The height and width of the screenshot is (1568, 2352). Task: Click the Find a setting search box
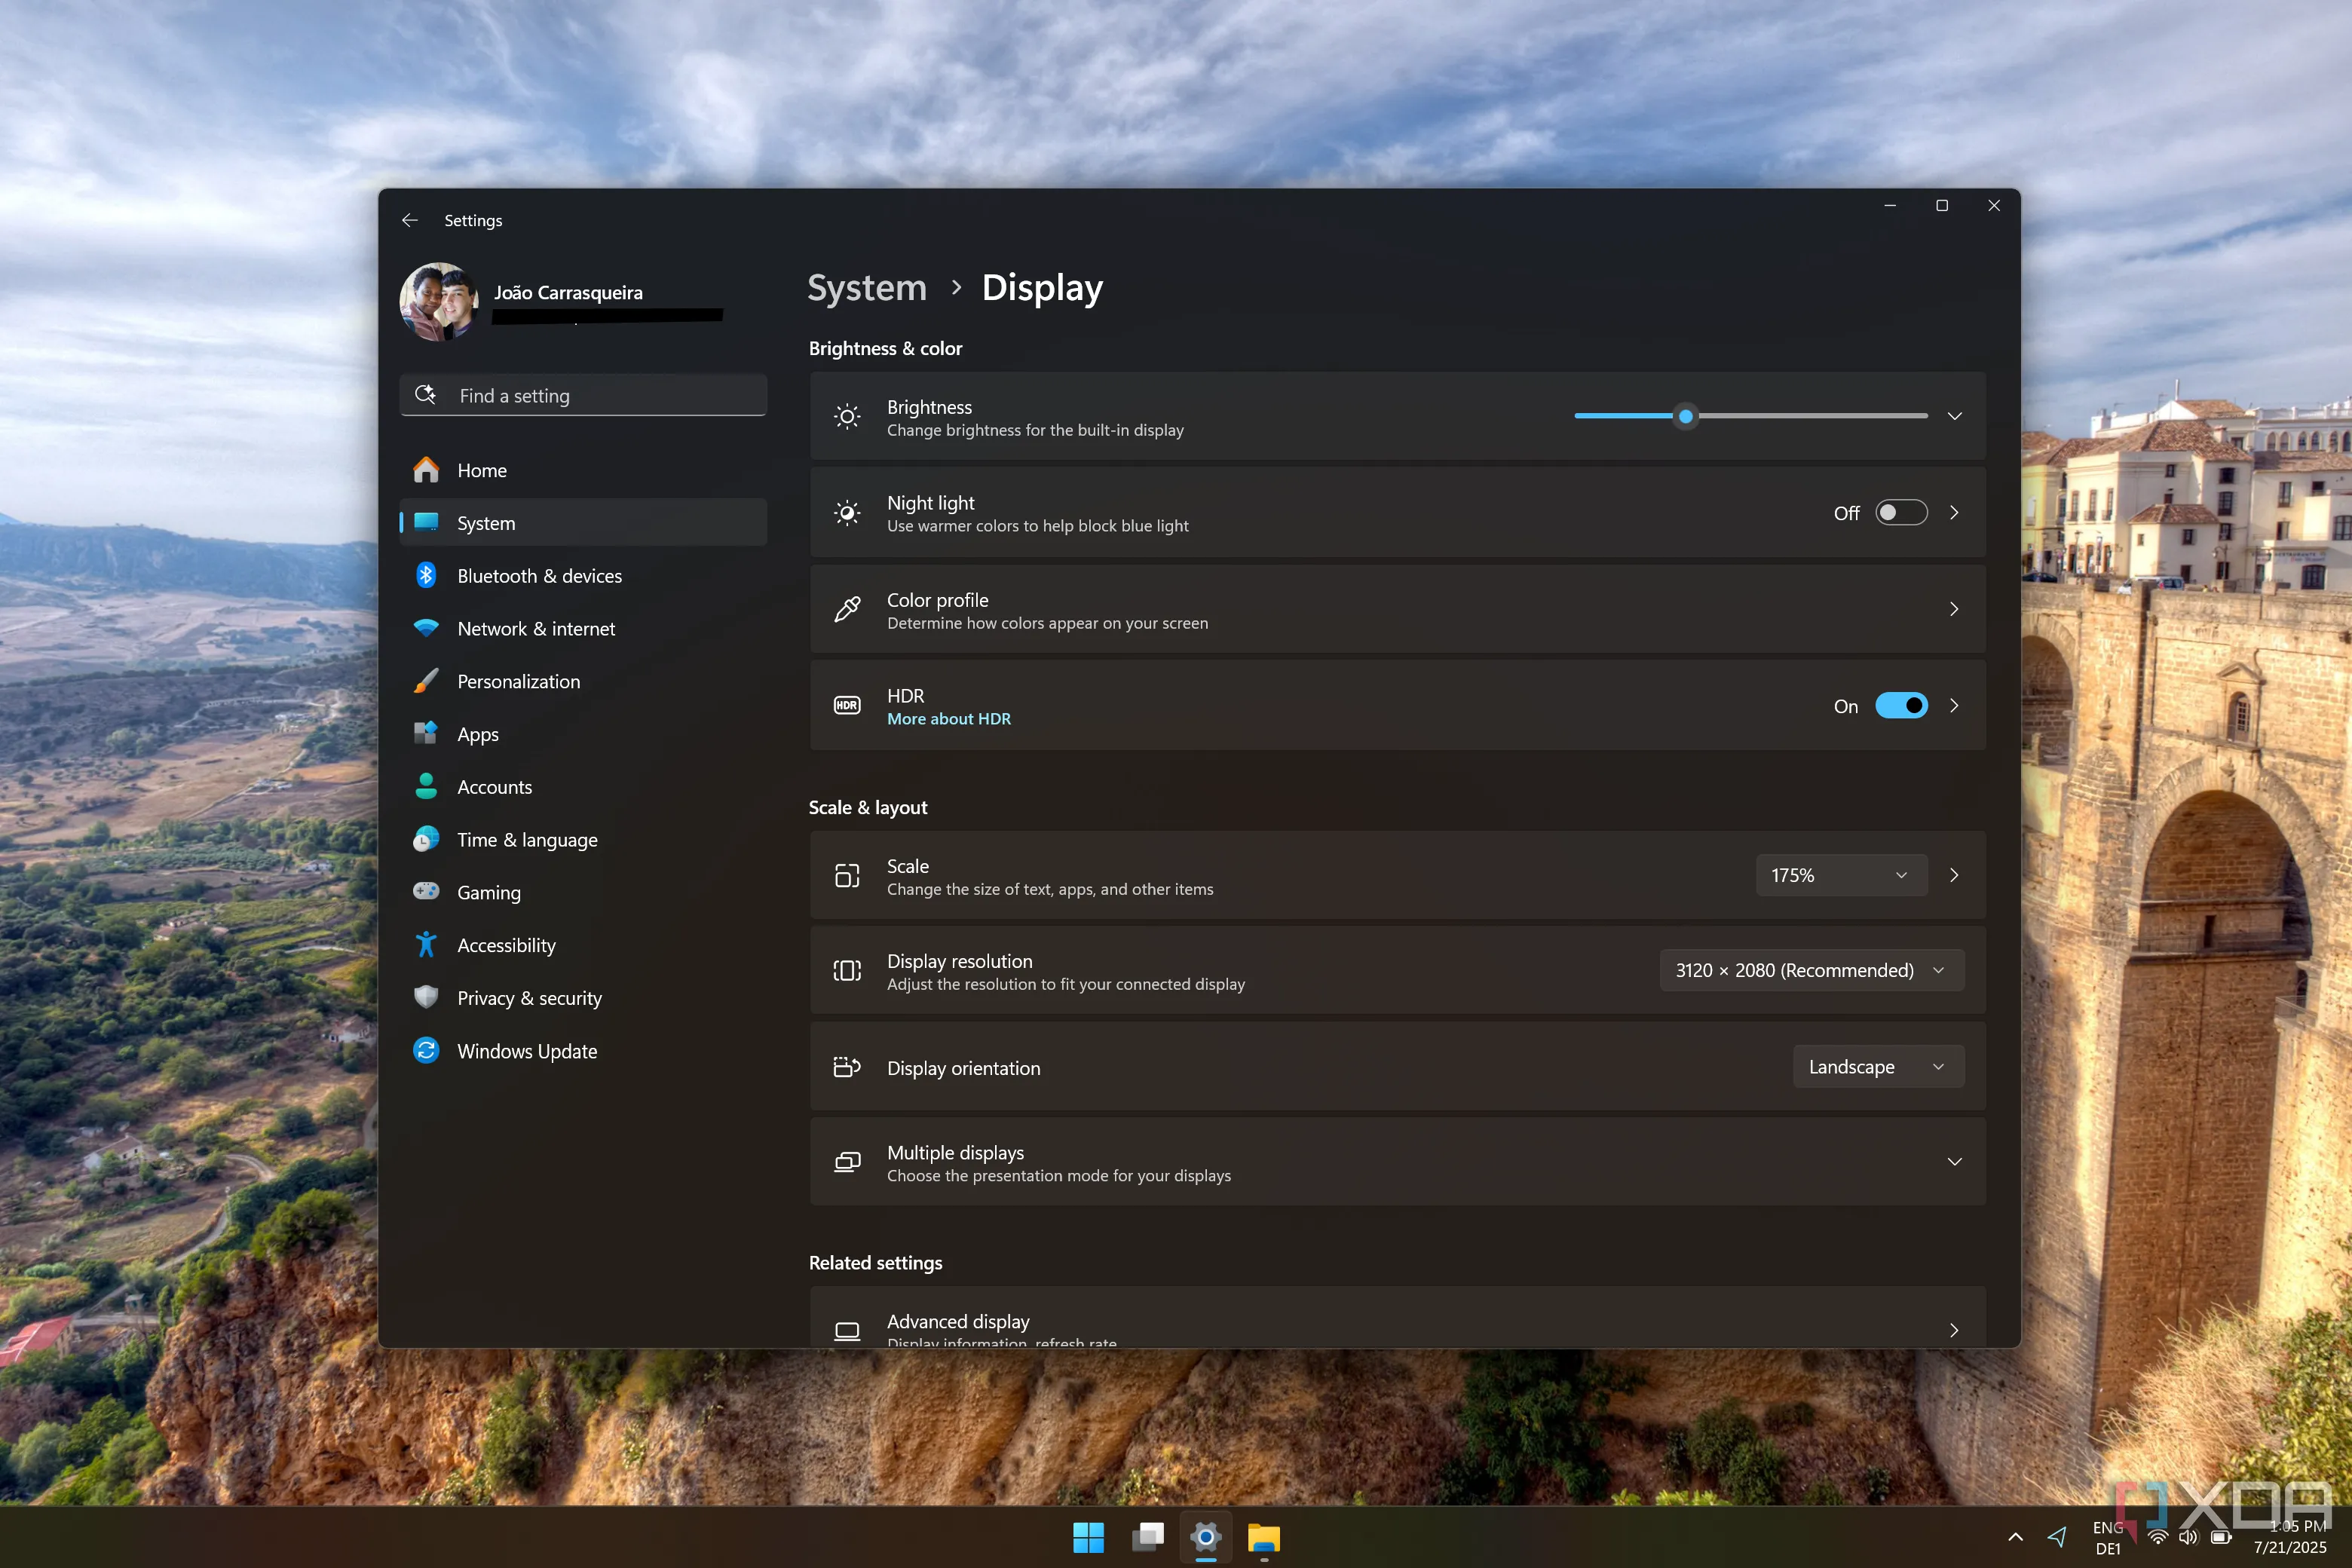(583, 395)
